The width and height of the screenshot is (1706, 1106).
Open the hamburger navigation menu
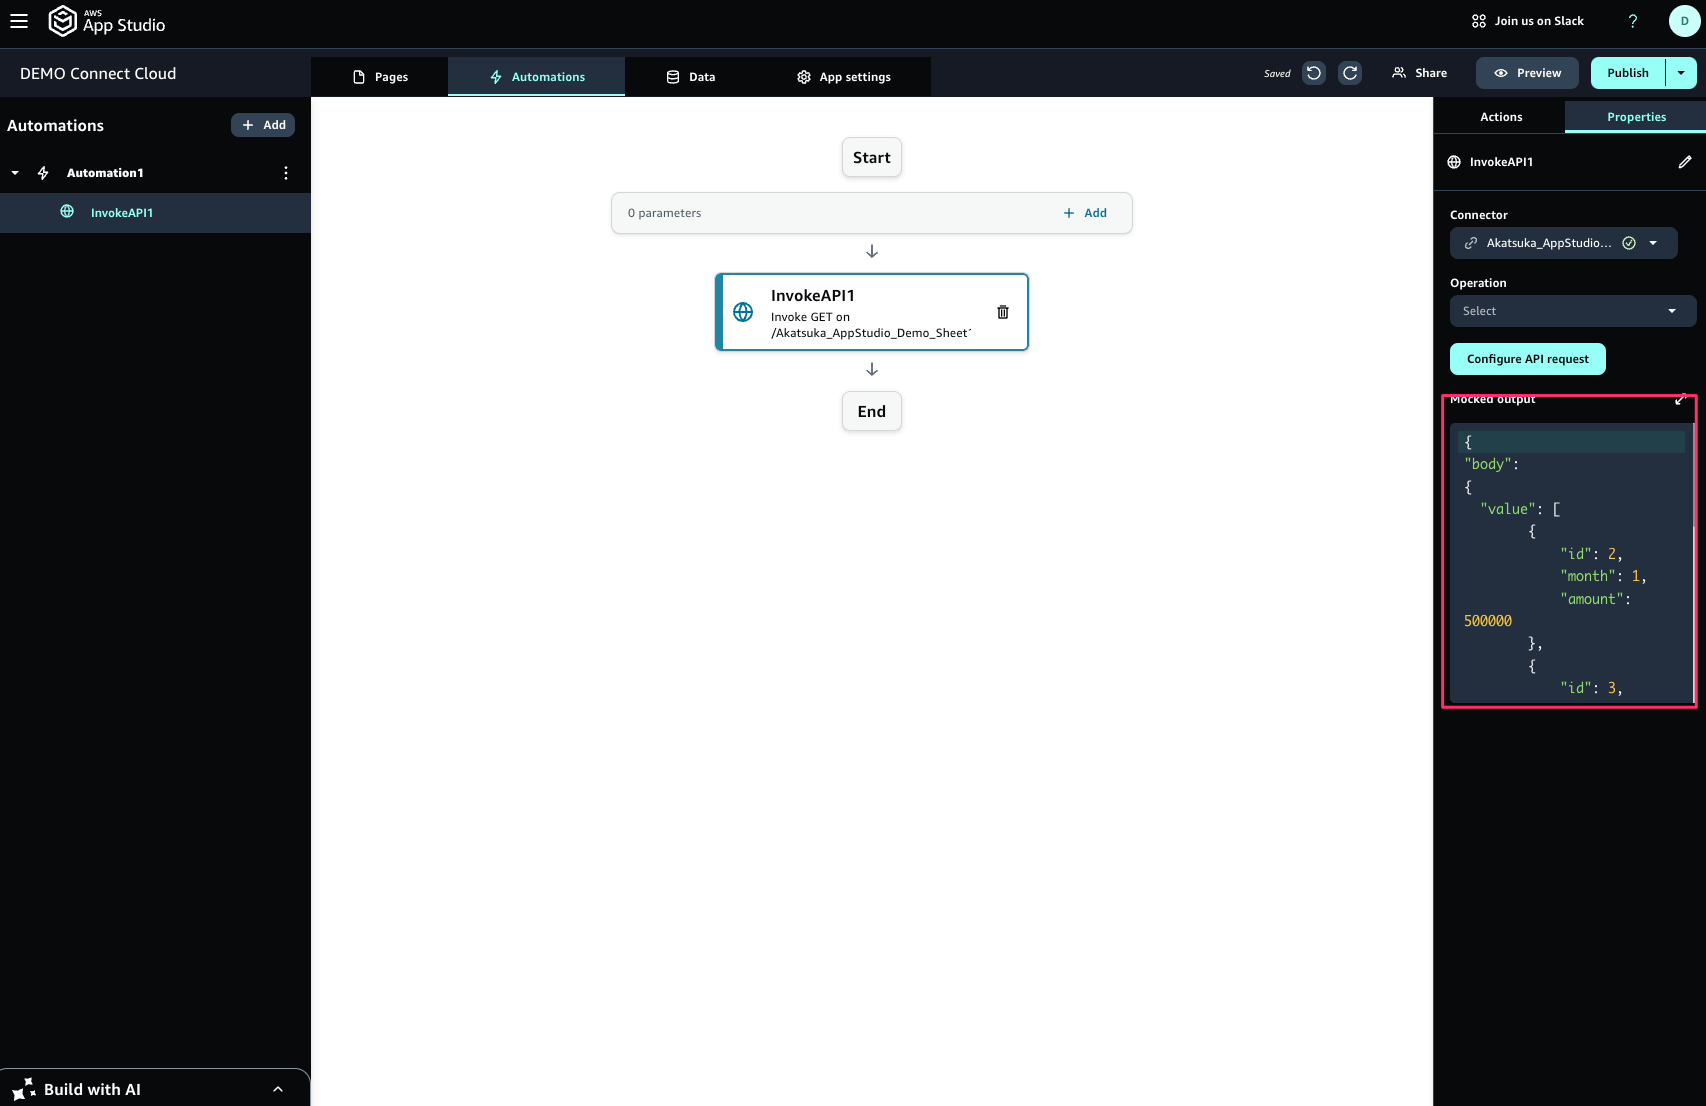(x=19, y=21)
